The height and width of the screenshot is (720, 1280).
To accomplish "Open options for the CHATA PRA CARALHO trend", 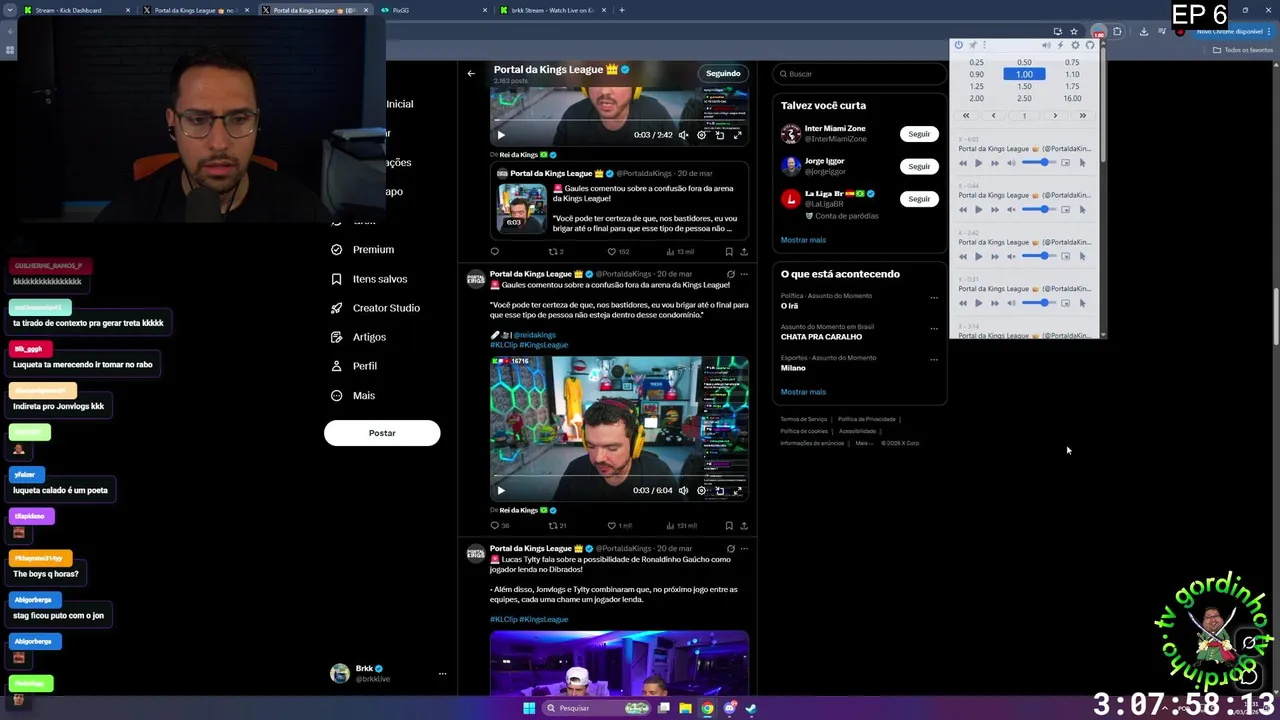I will pyautogui.click(x=934, y=328).
